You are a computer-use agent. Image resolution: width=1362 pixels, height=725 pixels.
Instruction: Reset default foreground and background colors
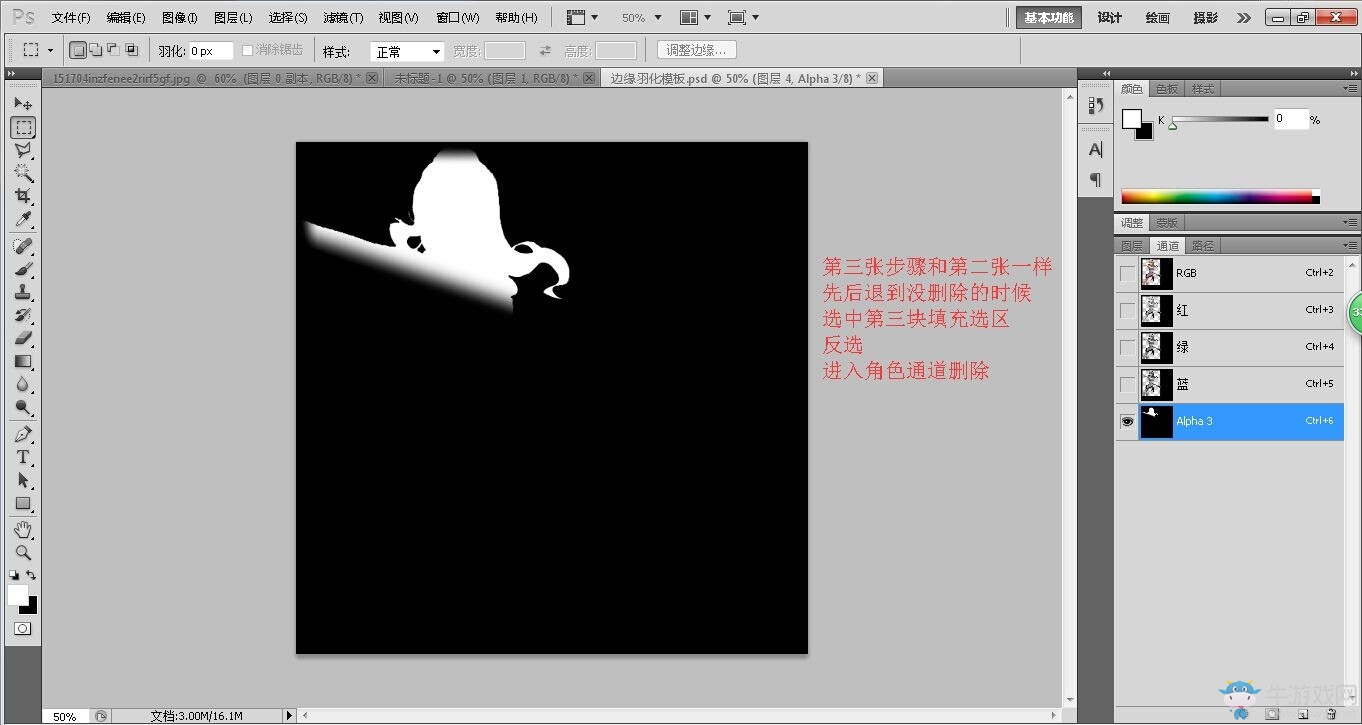tap(14, 575)
